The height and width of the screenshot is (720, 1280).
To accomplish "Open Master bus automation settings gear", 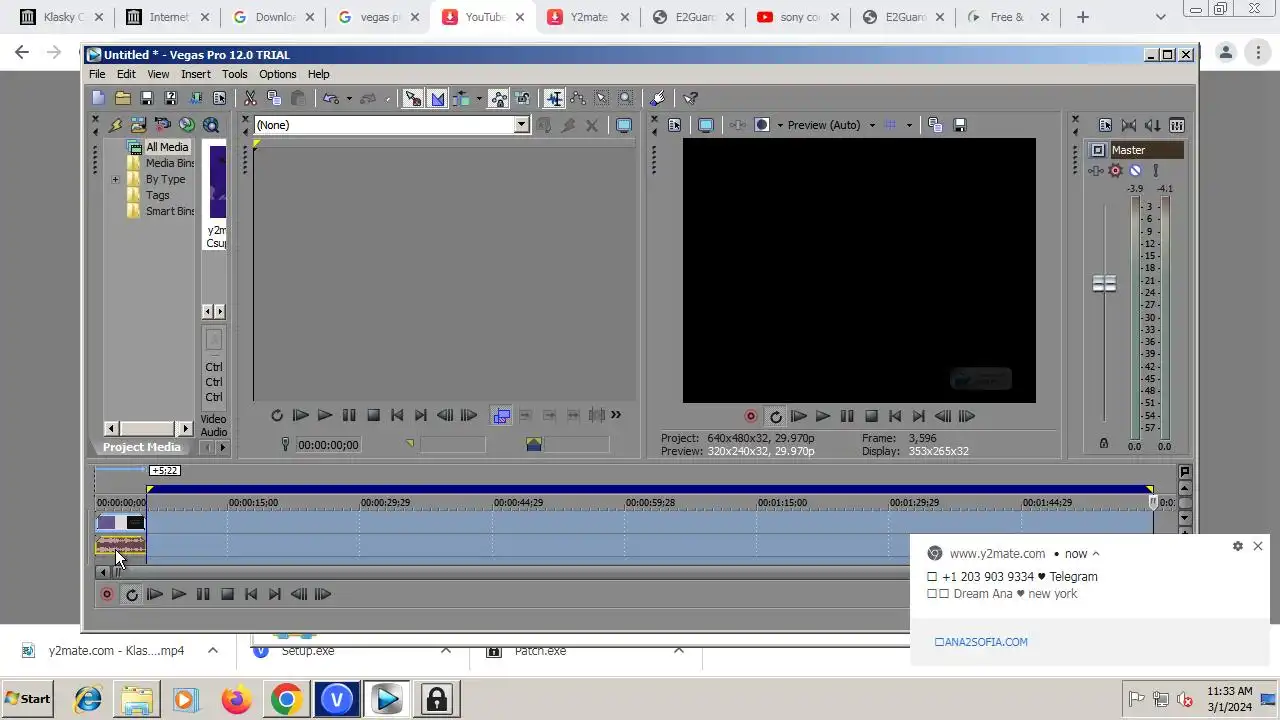I will pos(1115,171).
